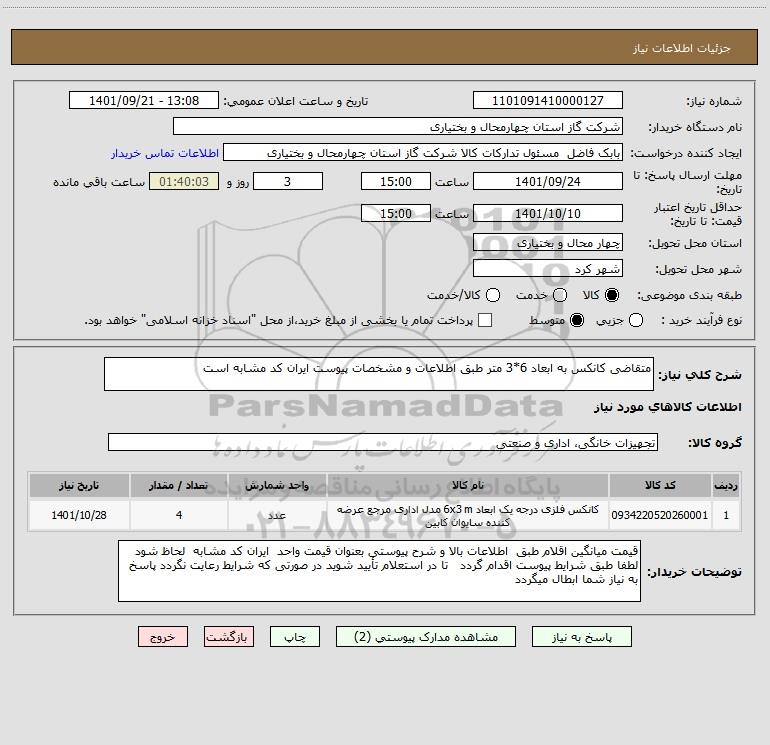Image resolution: width=770 pixels, height=745 pixels.
Task: Toggle the اسناد خزانه اسلامی payment checkbox
Action: (485, 320)
